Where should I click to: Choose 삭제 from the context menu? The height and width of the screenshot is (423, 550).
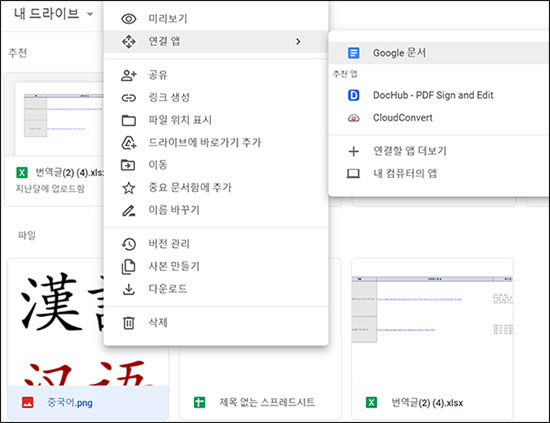[x=216, y=323]
